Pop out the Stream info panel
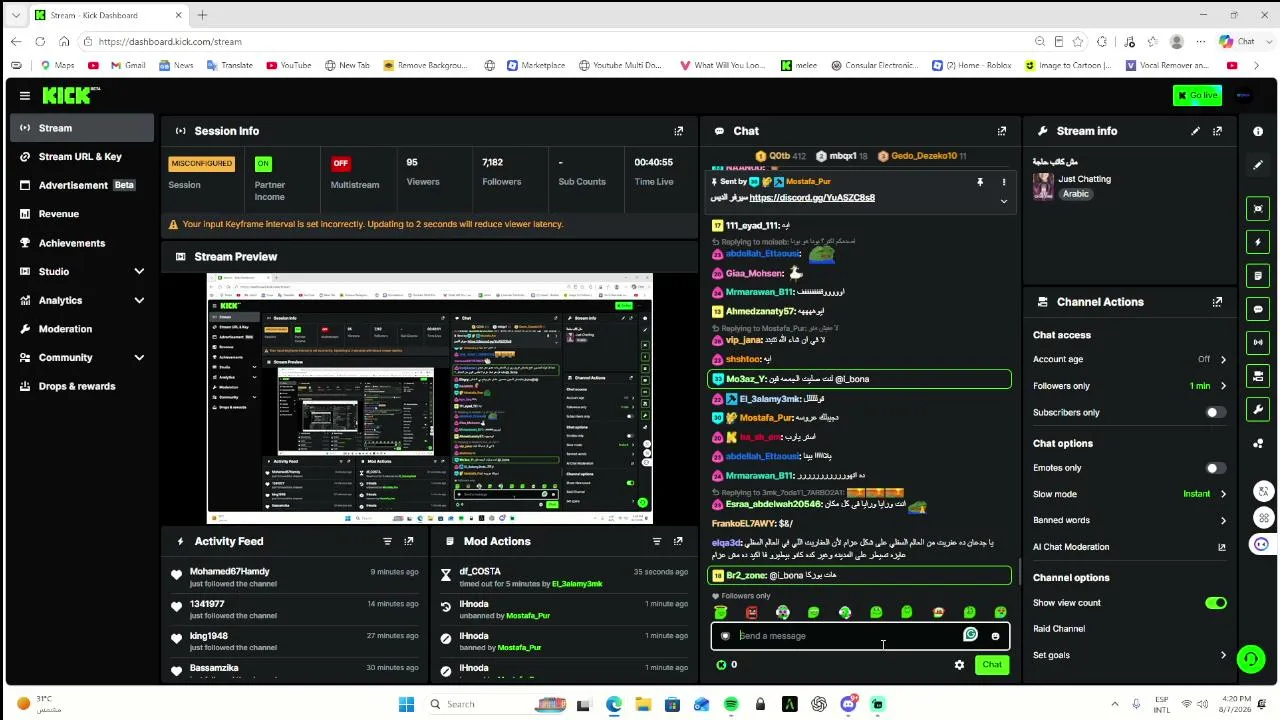 [1217, 131]
